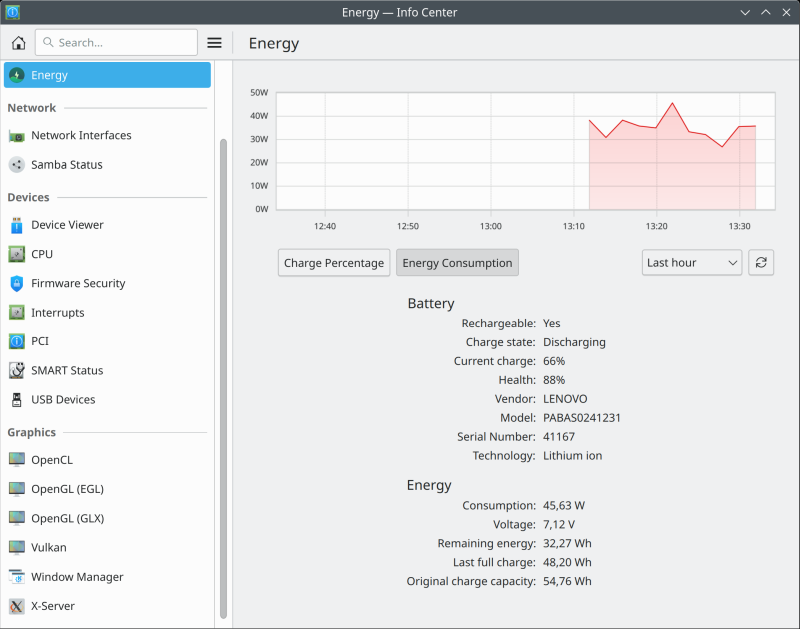
Task: Refresh the energy consumption chart
Action: pyautogui.click(x=760, y=262)
